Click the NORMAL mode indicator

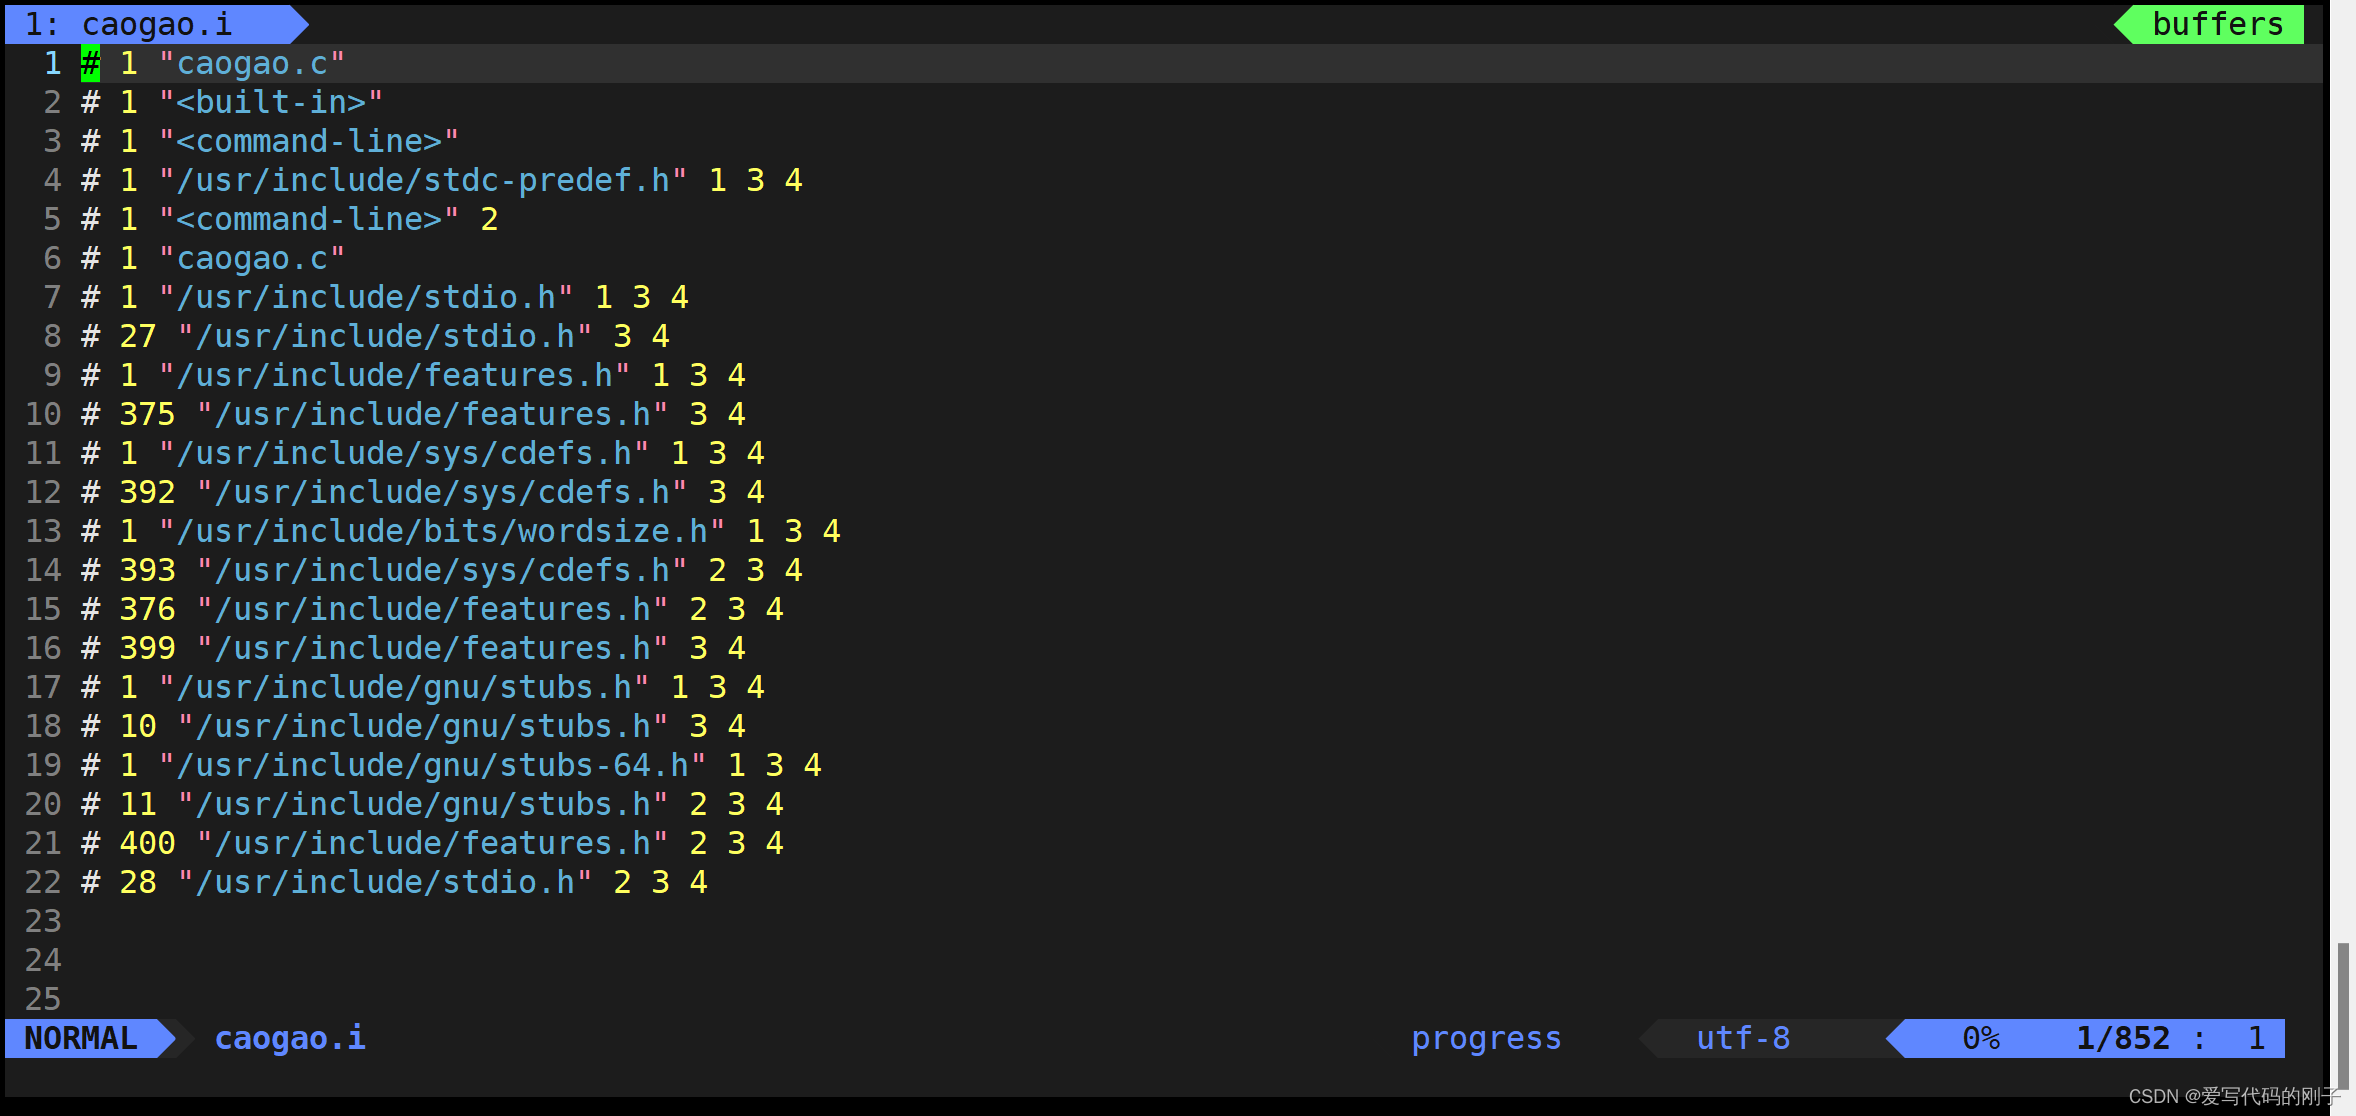click(81, 1038)
